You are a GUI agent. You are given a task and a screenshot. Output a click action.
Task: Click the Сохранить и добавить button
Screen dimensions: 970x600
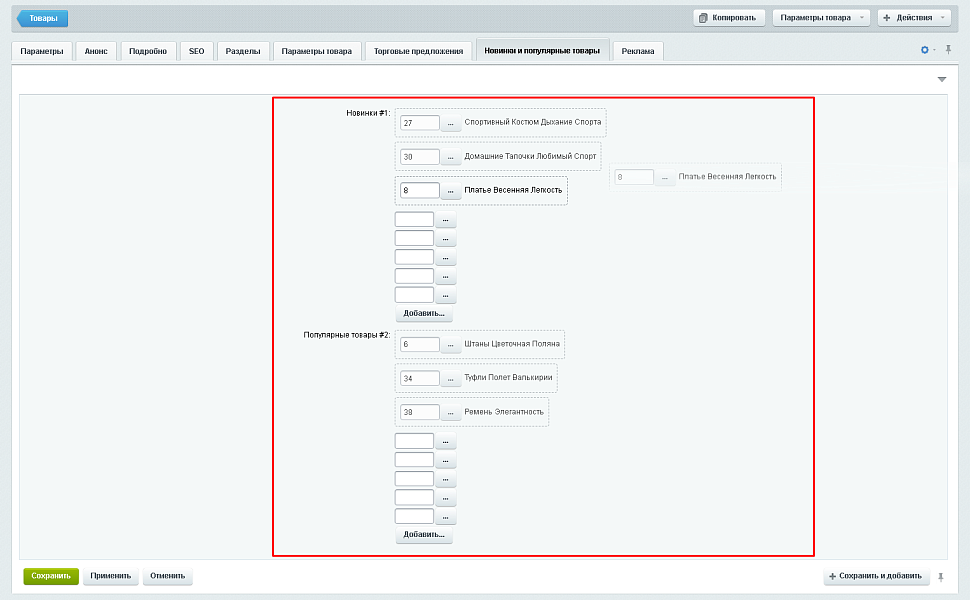876,577
